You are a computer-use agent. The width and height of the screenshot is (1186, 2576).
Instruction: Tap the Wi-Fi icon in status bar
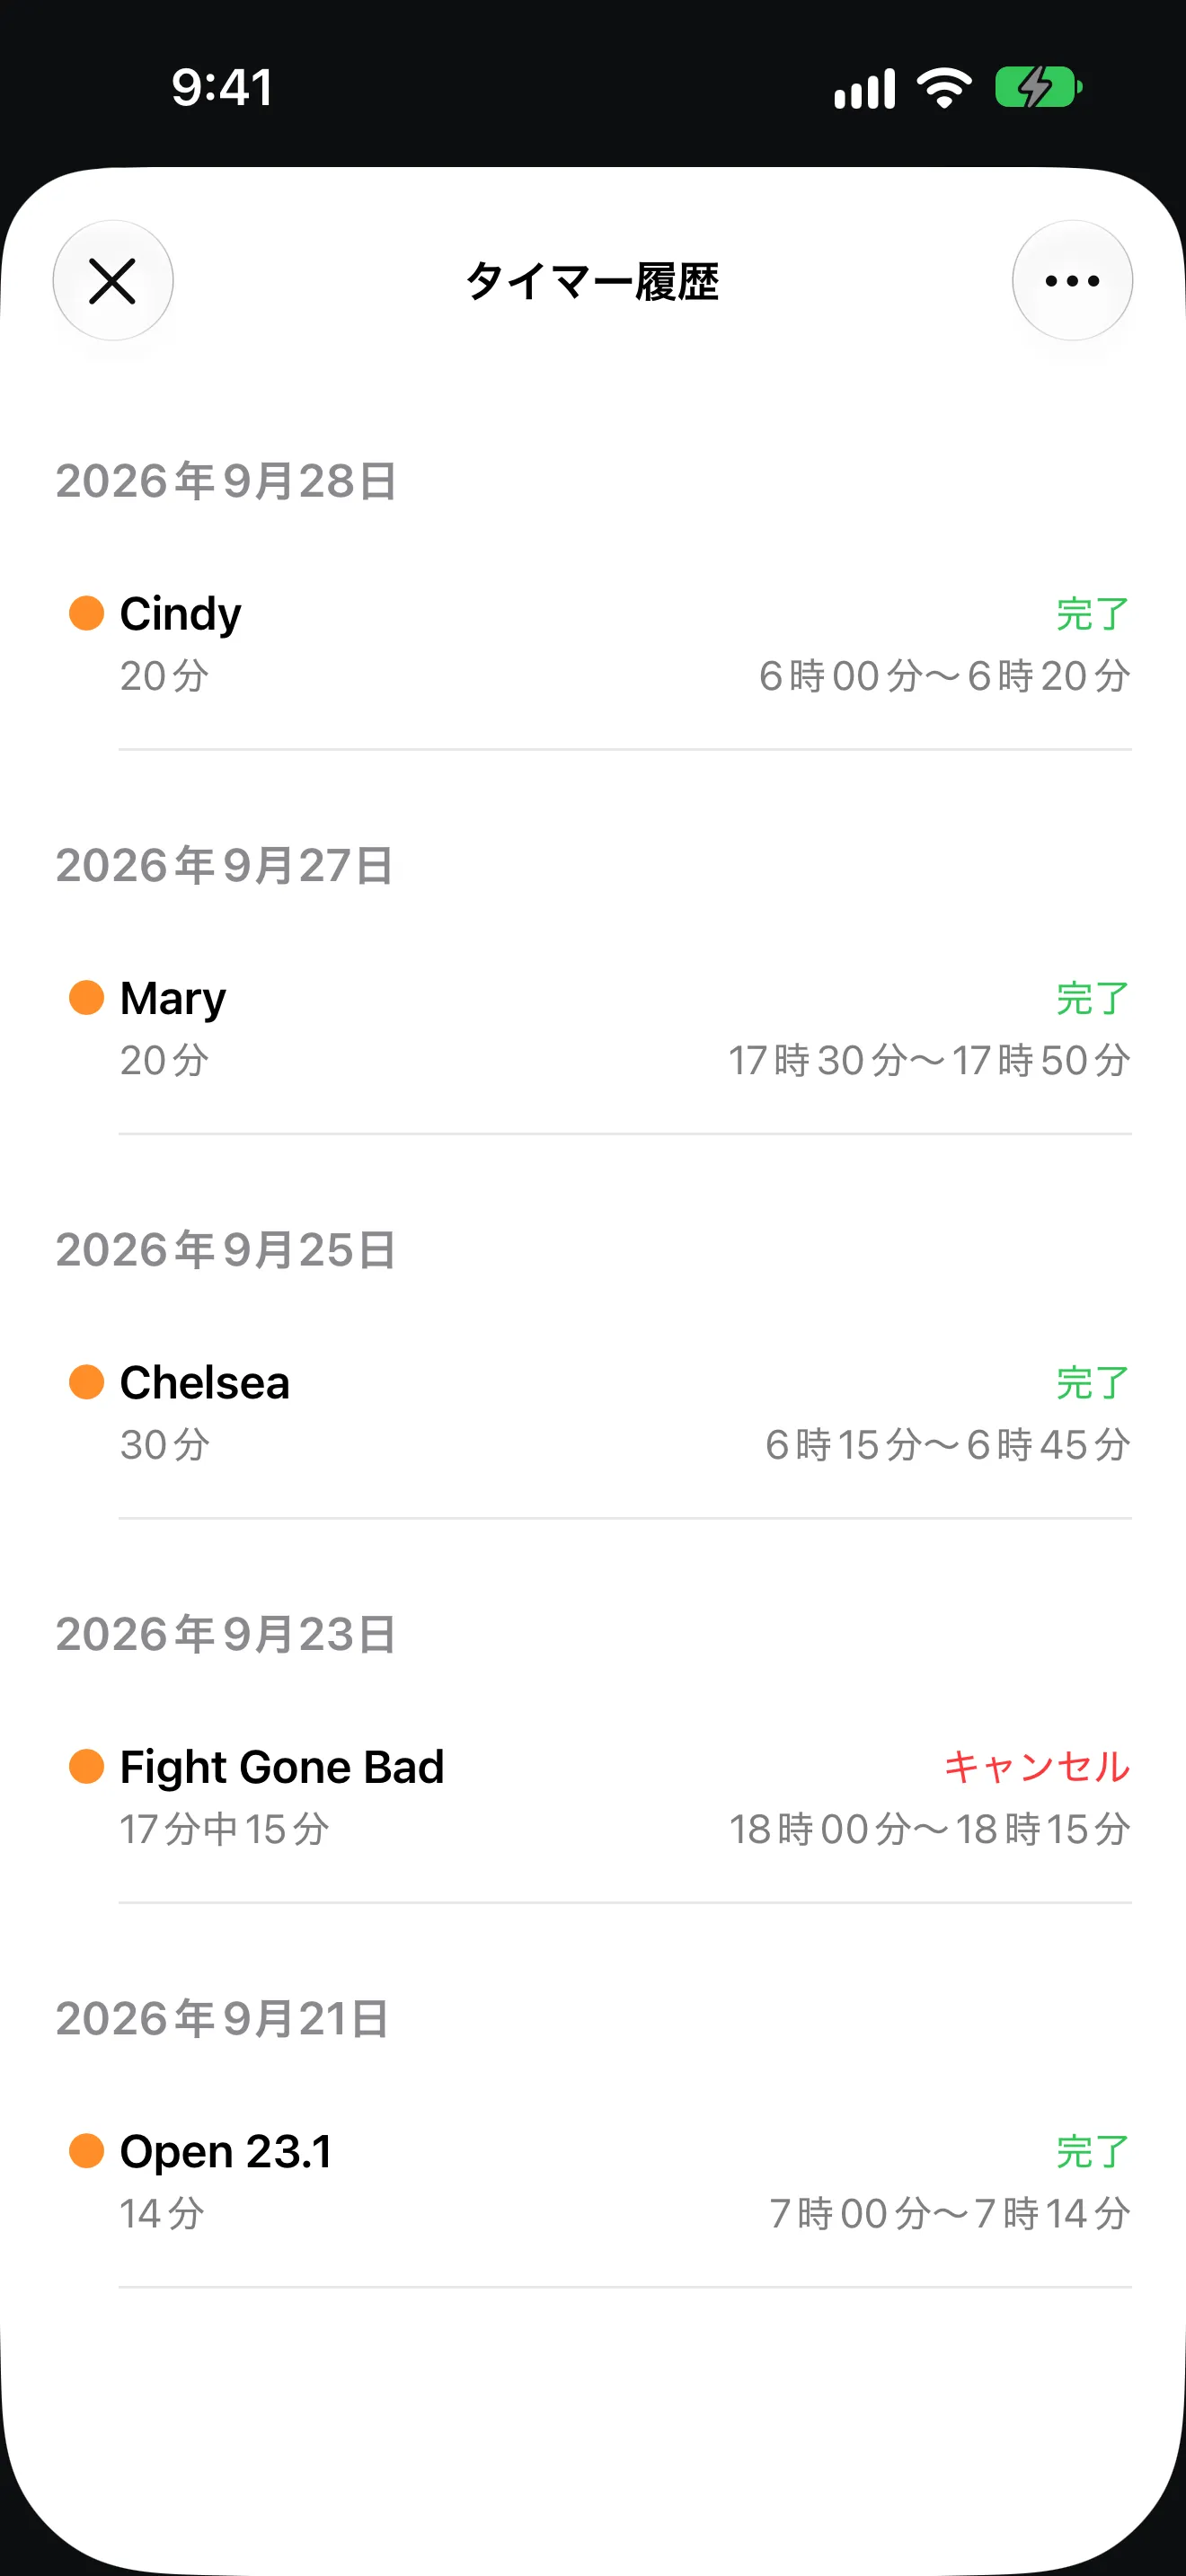[x=945, y=88]
